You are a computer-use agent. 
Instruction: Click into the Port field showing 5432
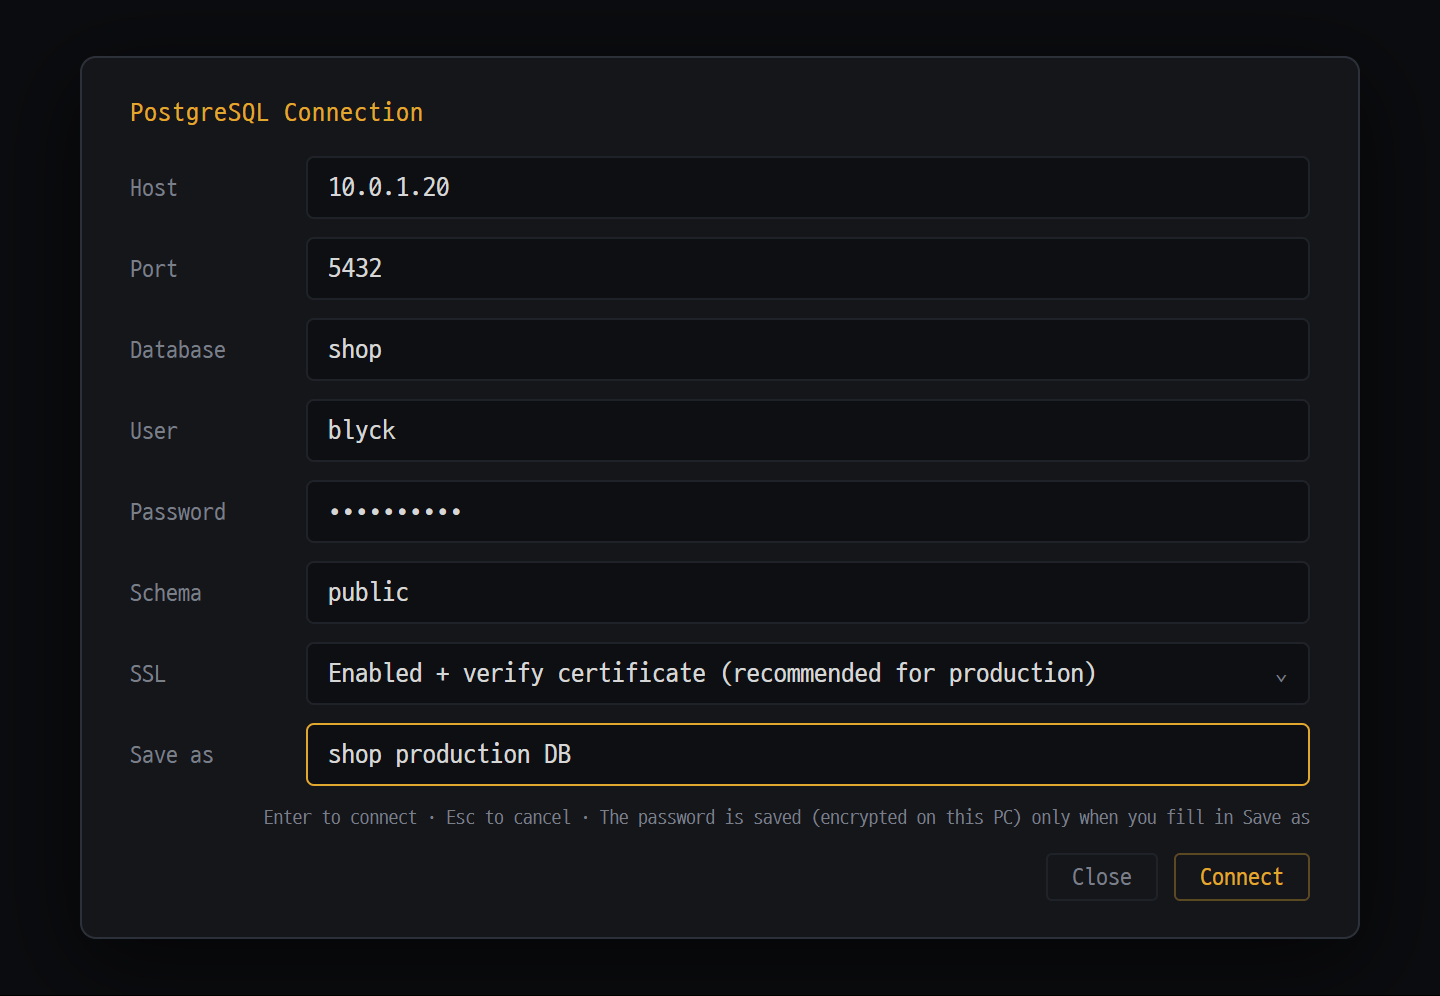(x=808, y=268)
